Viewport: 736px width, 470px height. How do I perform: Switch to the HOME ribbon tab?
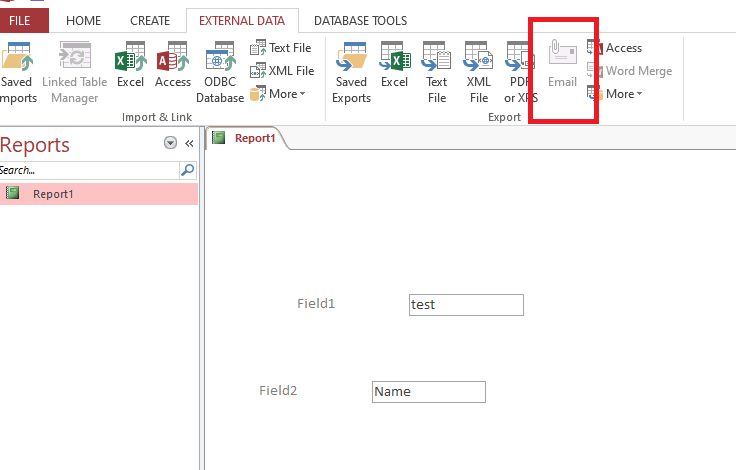pyautogui.click(x=84, y=21)
